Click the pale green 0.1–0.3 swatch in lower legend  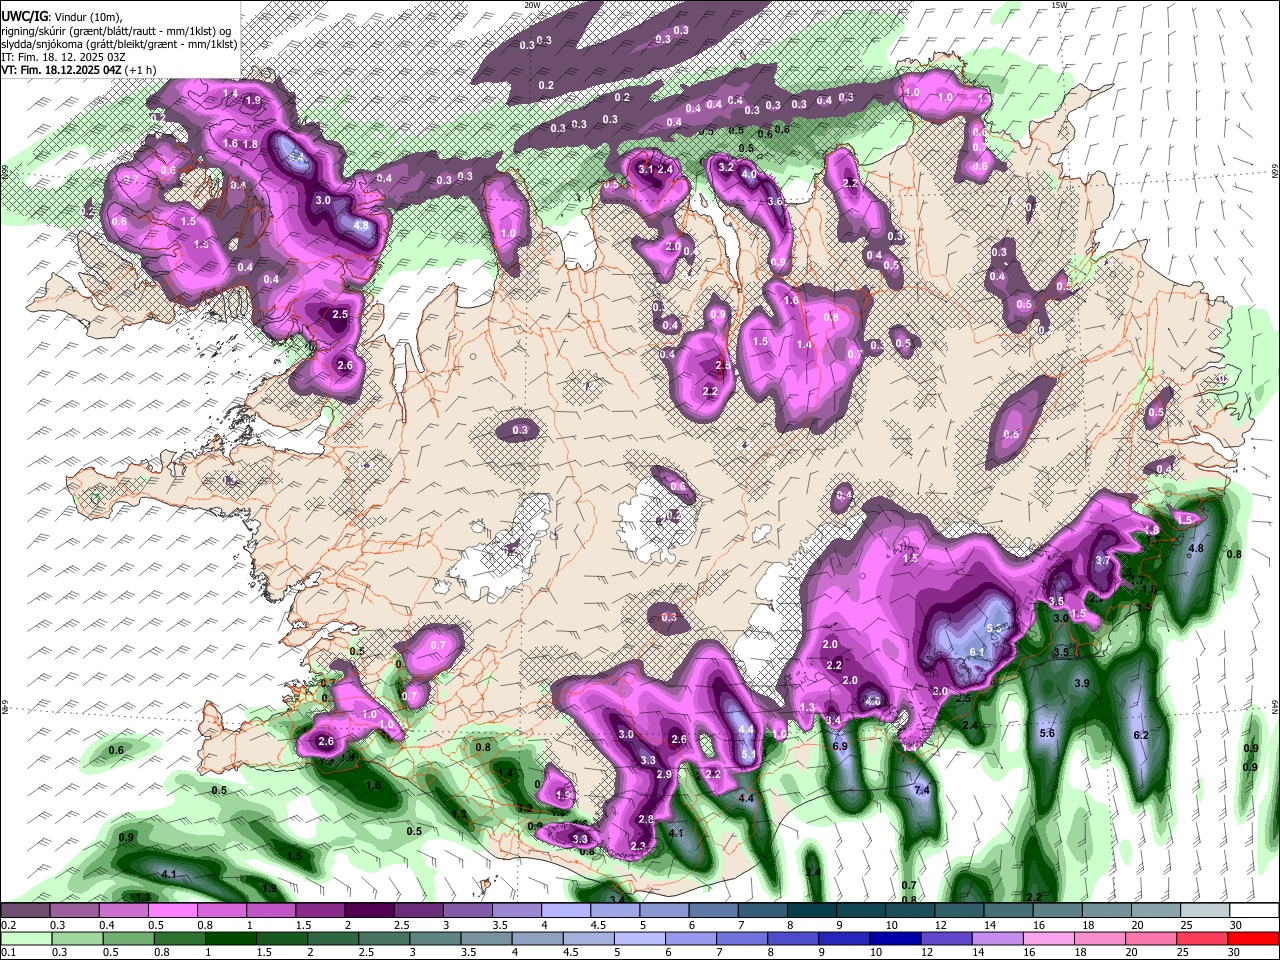25,938
